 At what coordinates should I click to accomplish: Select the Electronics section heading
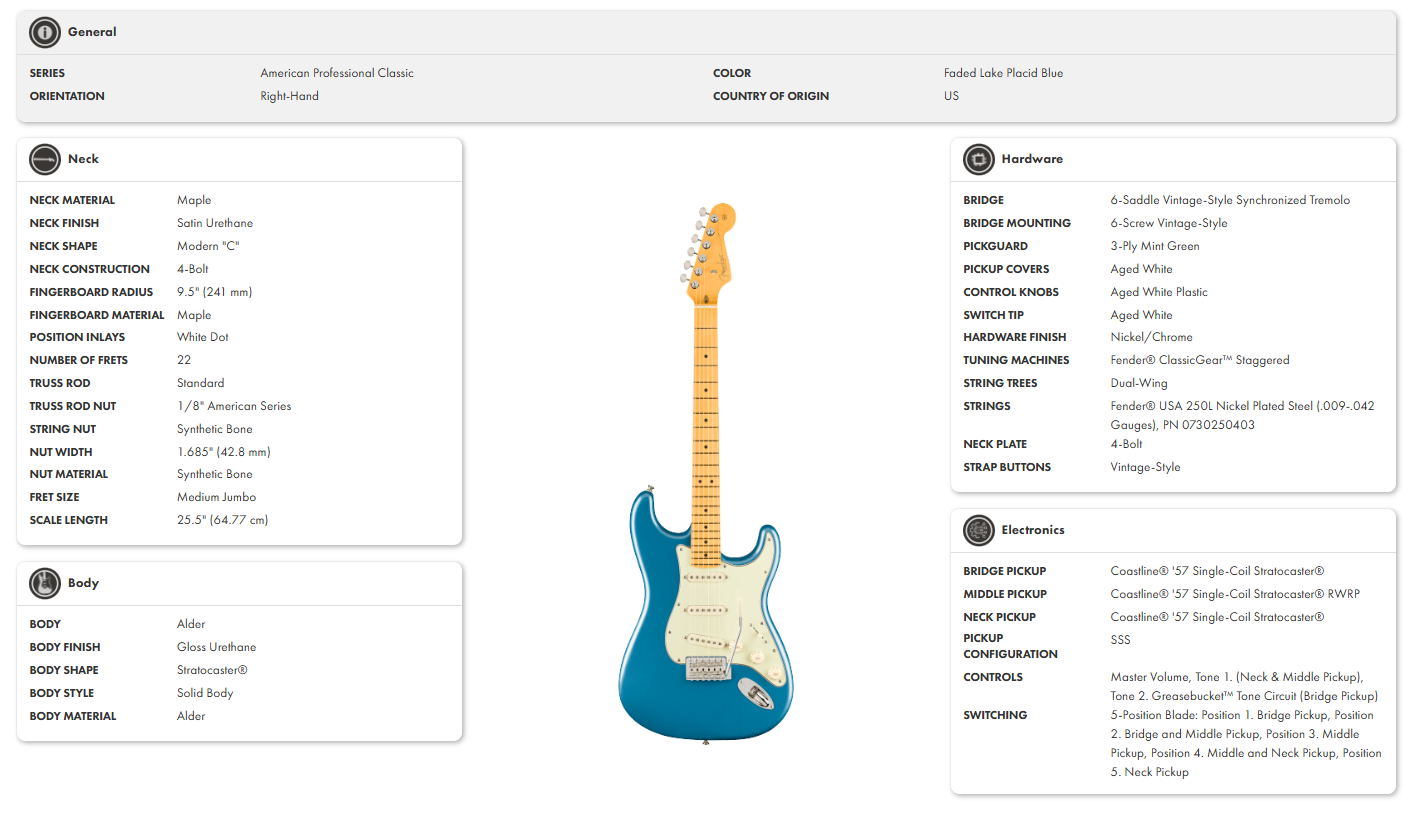(1032, 530)
